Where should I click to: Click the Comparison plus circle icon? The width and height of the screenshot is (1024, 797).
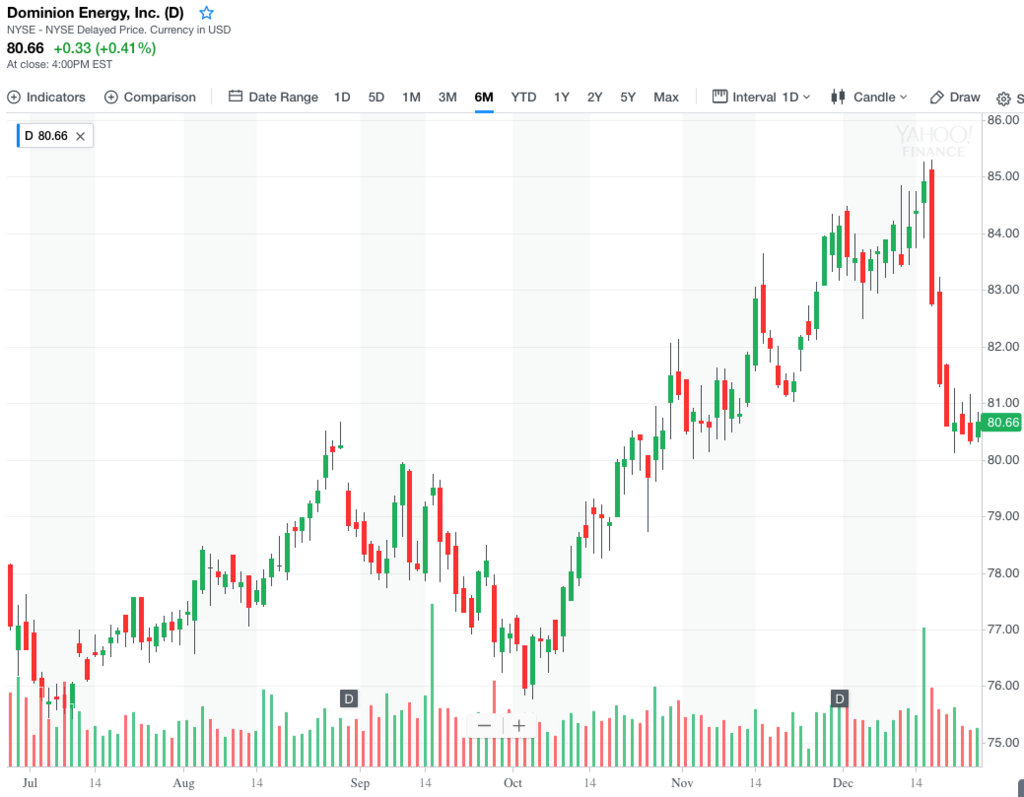(x=111, y=97)
